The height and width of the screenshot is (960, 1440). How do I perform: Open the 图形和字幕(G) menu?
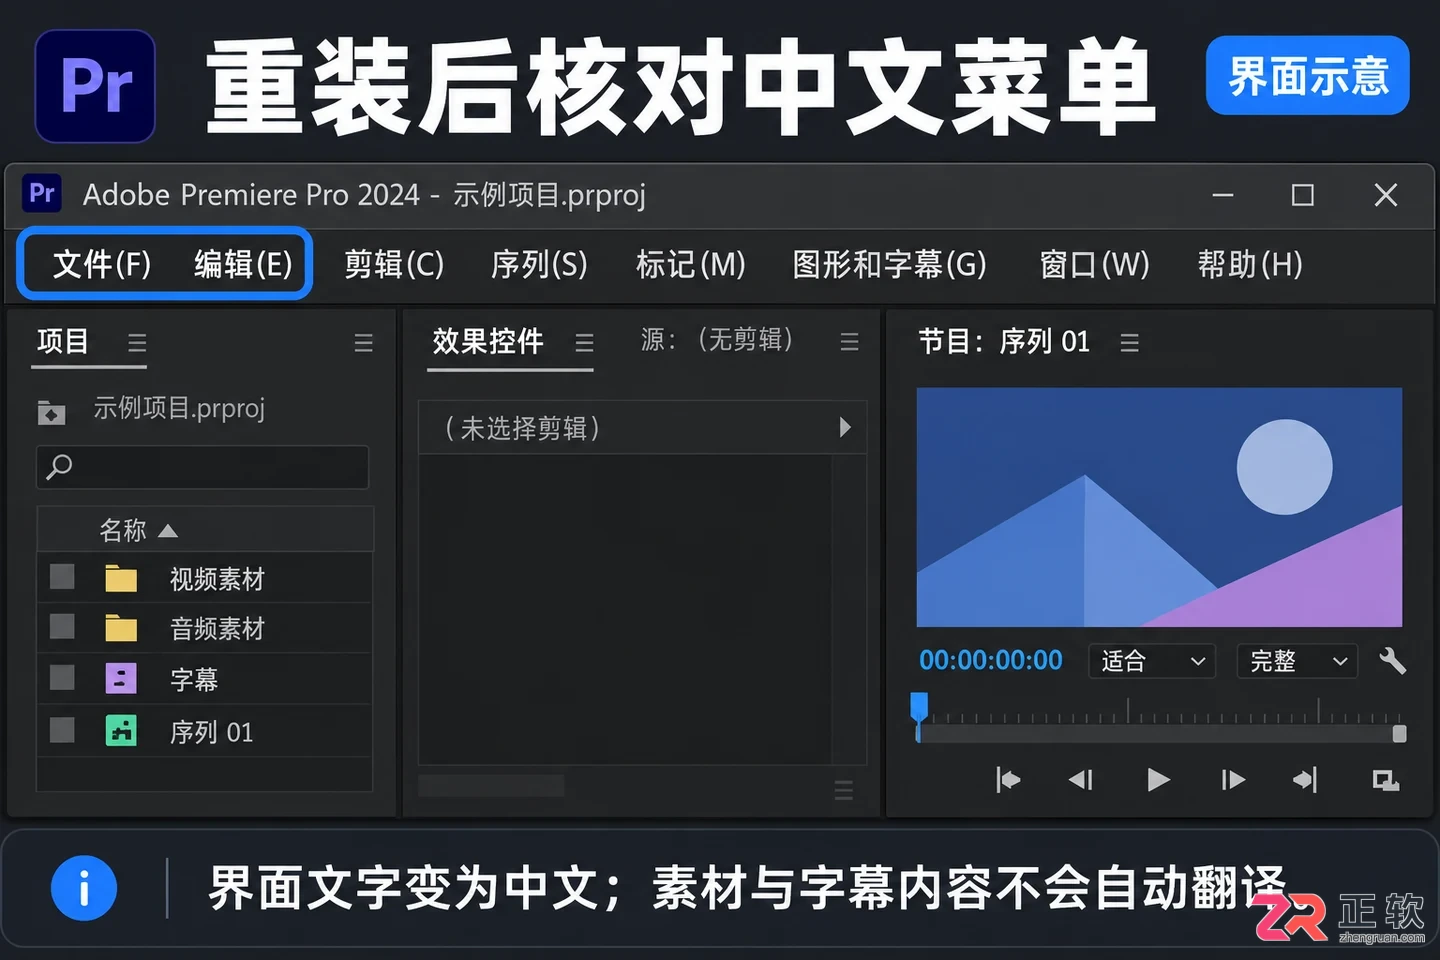[x=889, y=264]
